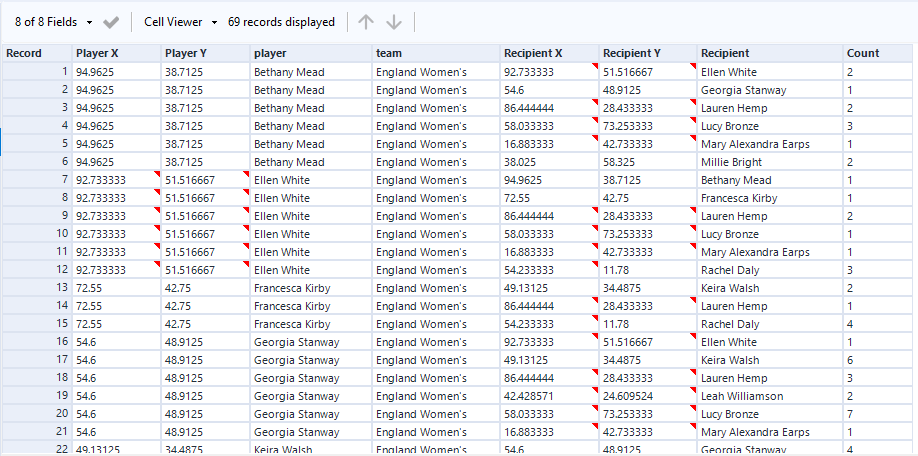Click the Record column header
Image resolution: width=918 pixels, height=456 pixels.
(x=36, y=53)
